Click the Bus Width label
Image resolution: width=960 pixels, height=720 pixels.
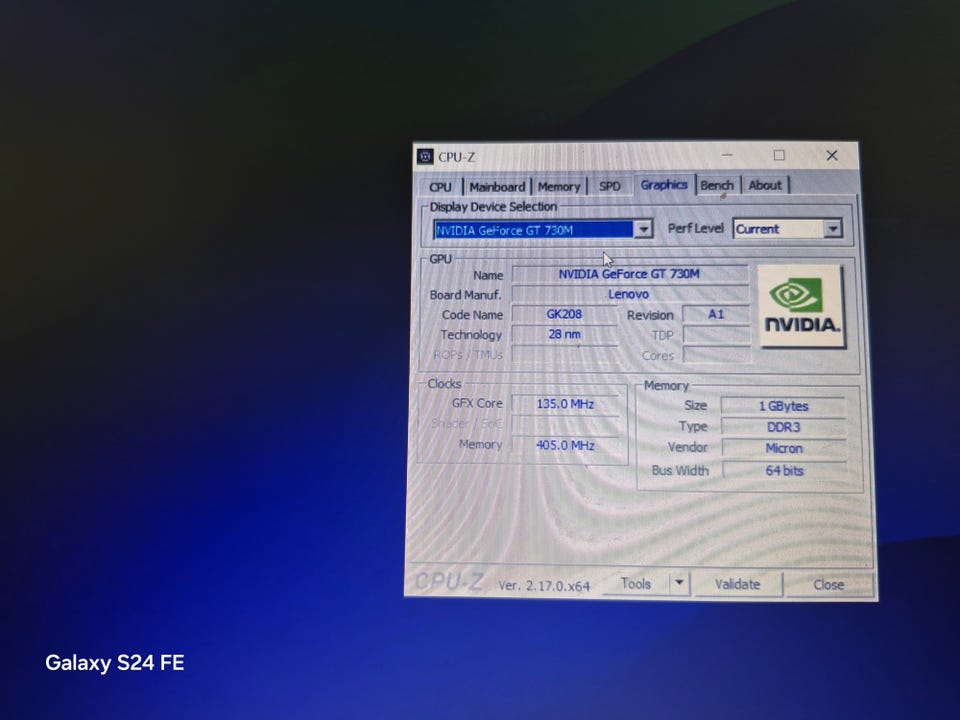tap(680, 471)
